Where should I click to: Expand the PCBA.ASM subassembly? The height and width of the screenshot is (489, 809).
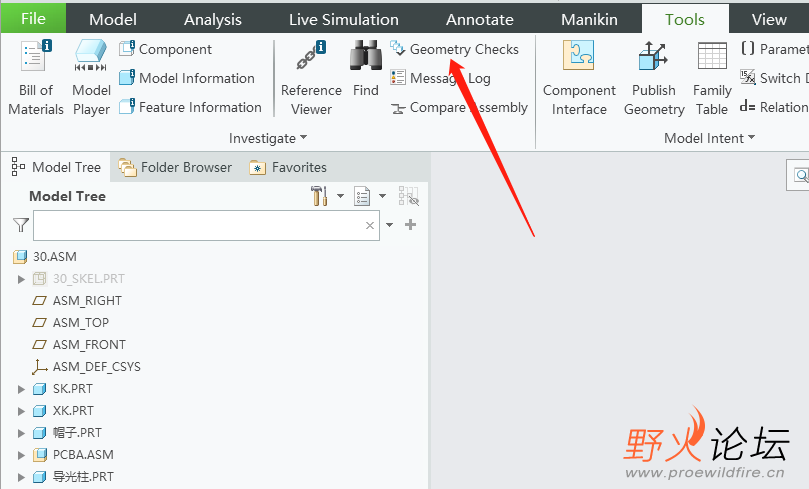pos(21,455)
